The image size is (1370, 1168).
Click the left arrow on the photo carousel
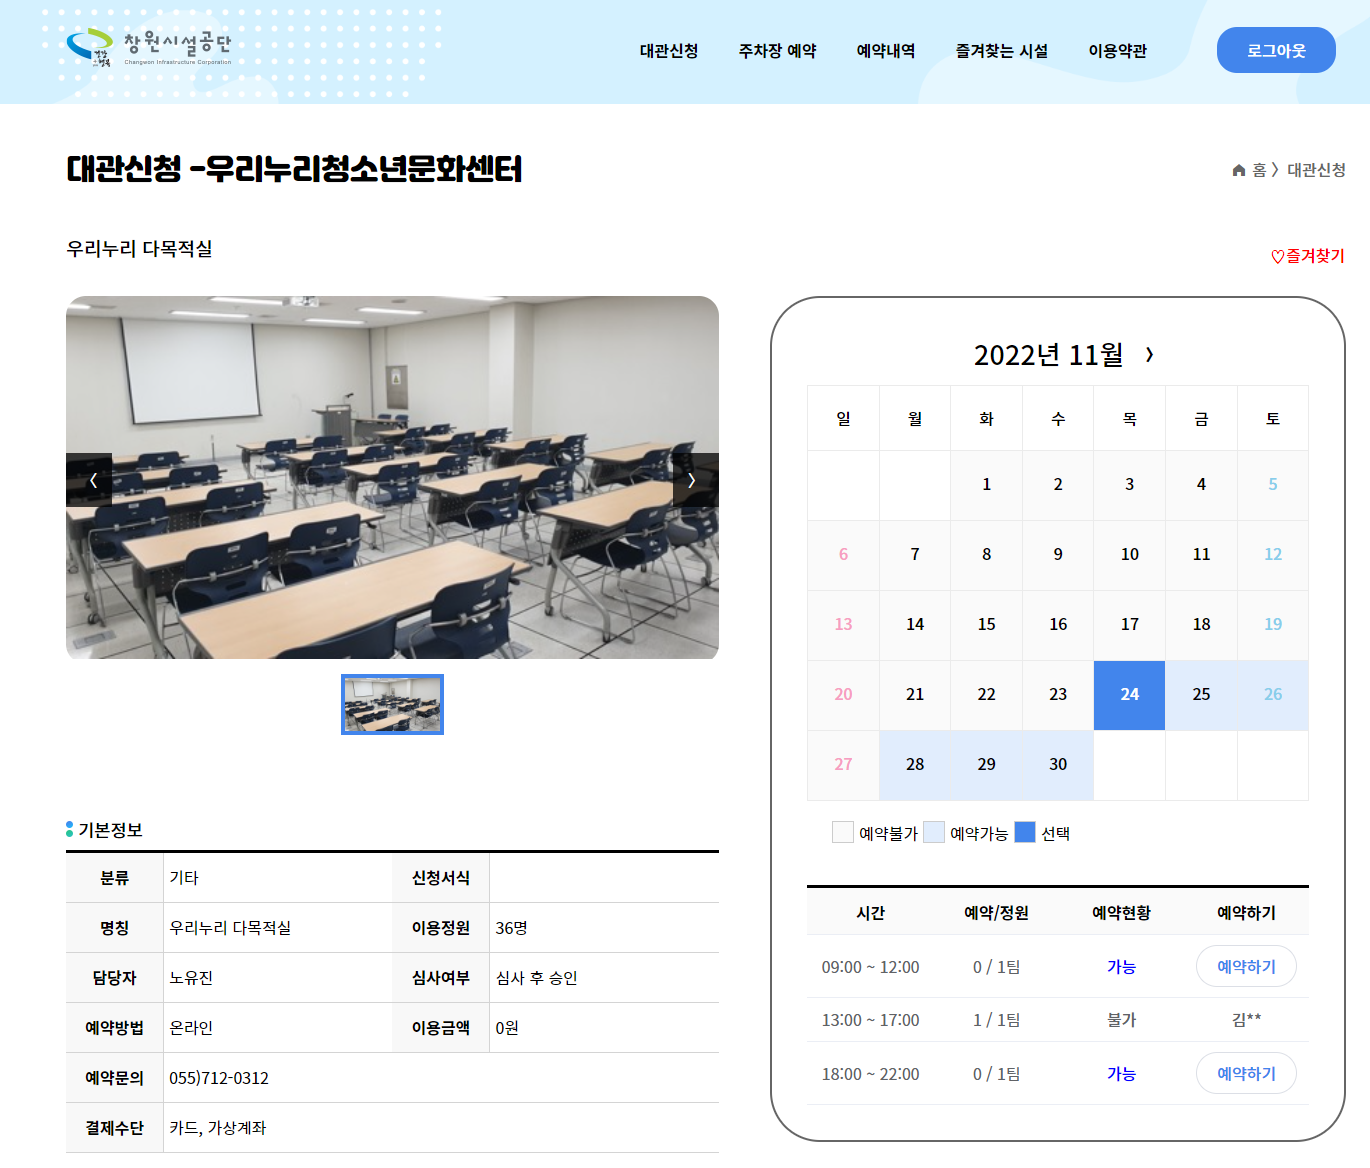point(94,479)
